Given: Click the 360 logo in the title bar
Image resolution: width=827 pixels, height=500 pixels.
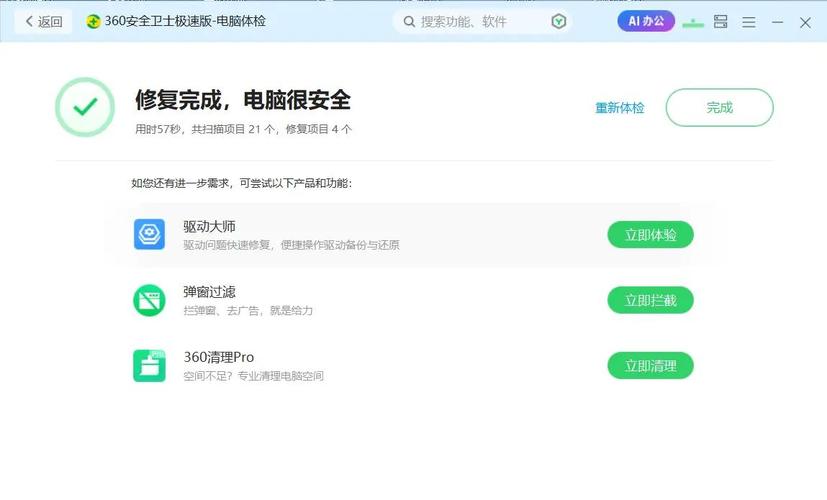Looking at the screenshot, I should [93, 22].
